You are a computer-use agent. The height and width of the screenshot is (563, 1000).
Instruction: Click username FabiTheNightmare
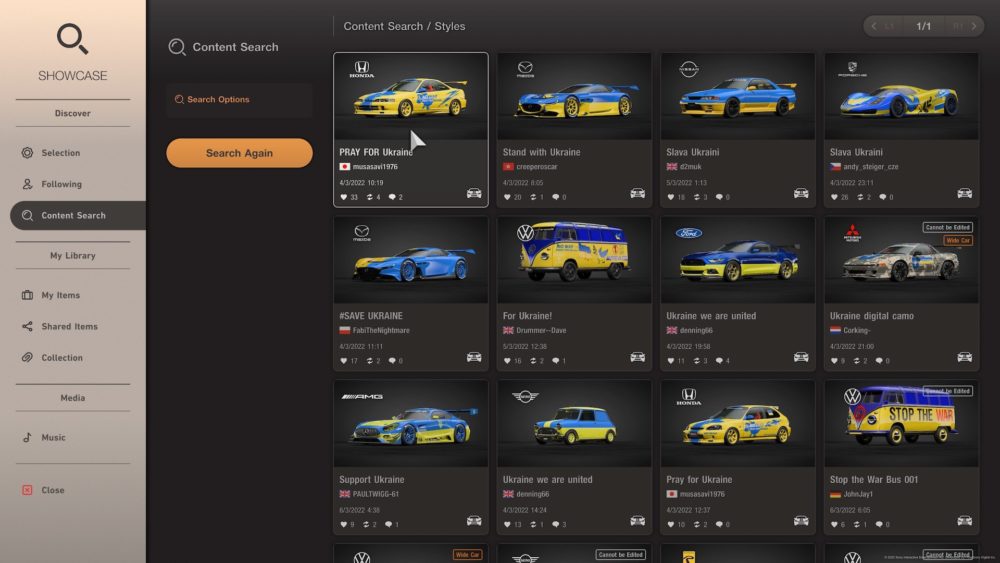coord(381,330)
